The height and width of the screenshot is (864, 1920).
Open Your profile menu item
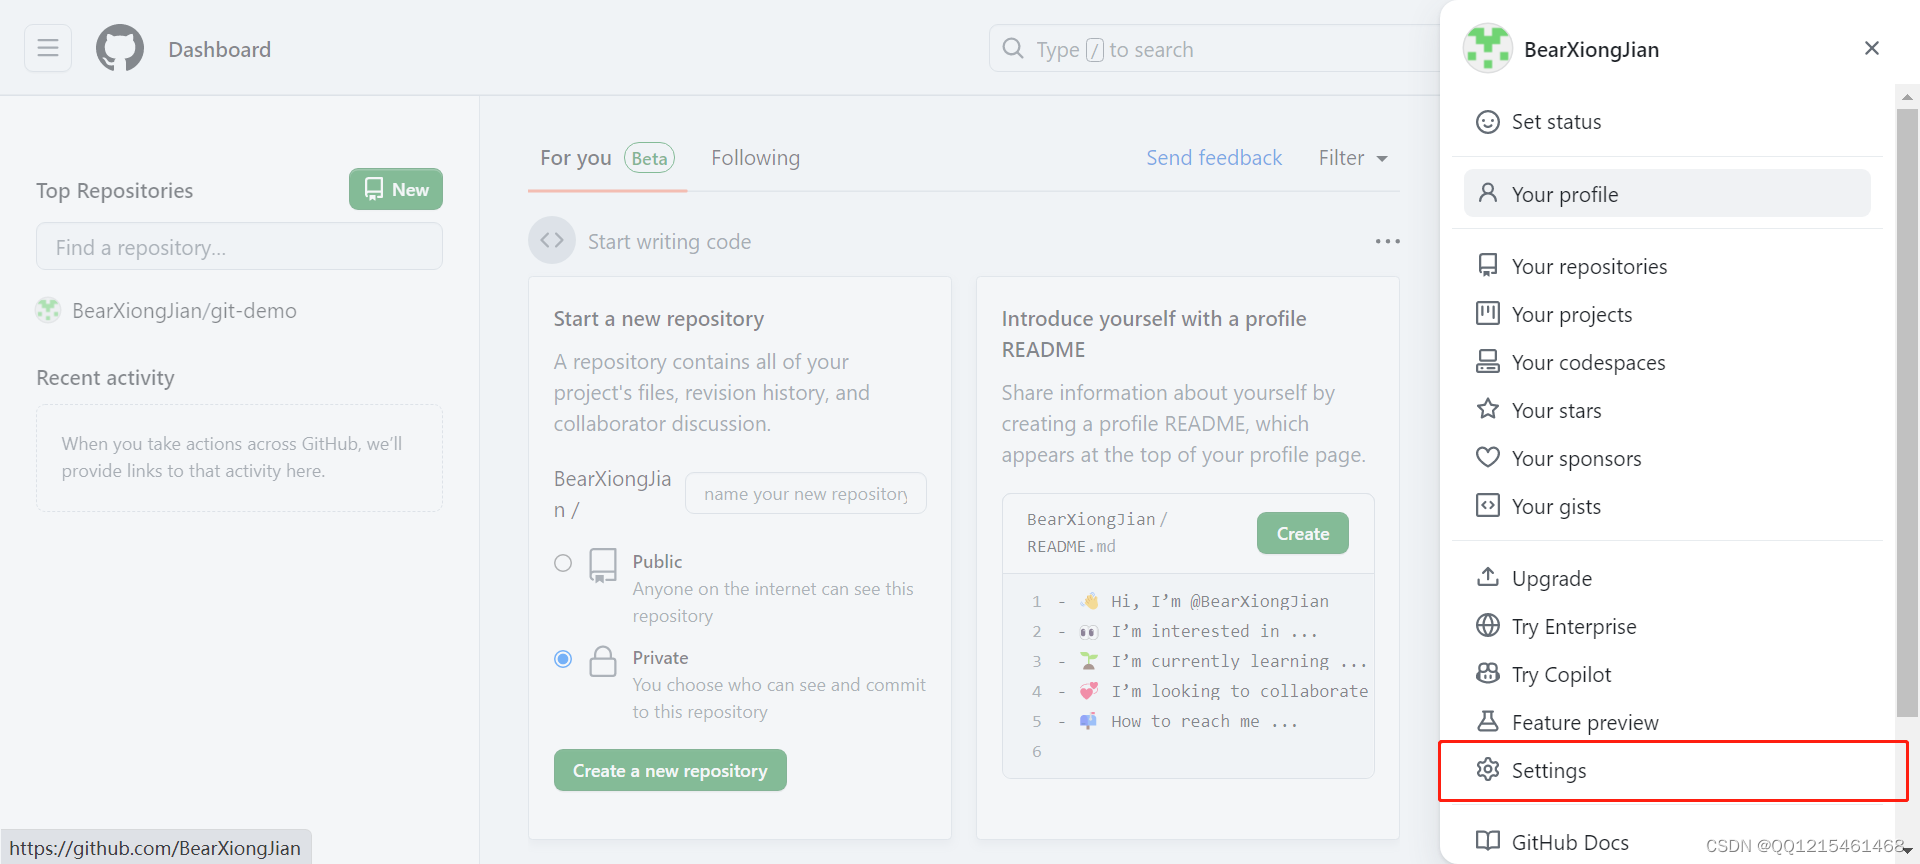pyautogui.click(x=1667, y=193)
